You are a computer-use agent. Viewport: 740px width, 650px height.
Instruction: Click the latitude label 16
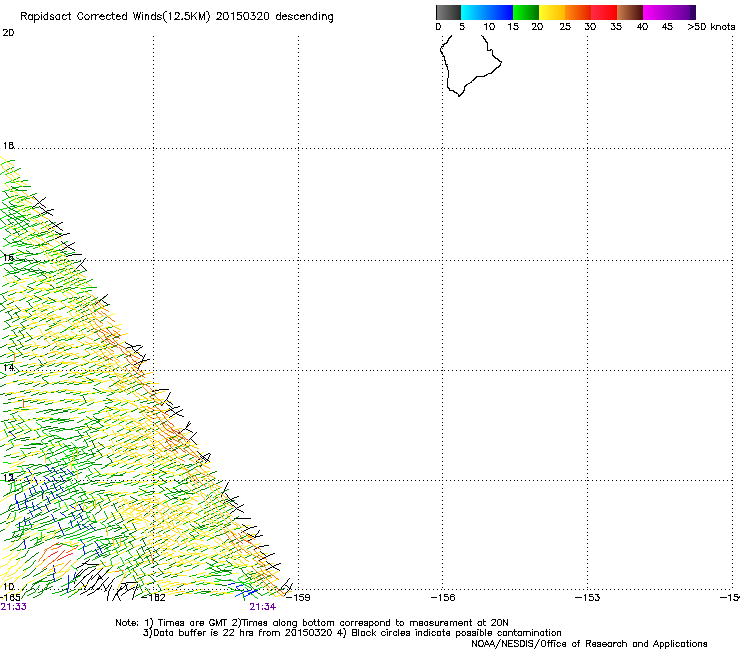click(x=8, y=258)
